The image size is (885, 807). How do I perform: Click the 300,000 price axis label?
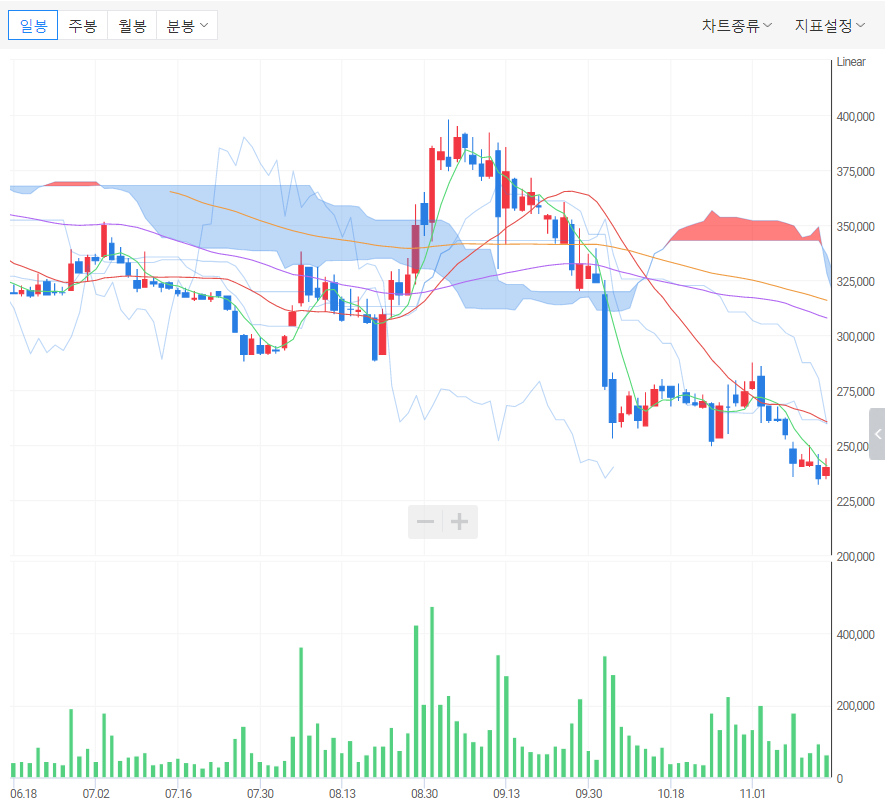855,337
